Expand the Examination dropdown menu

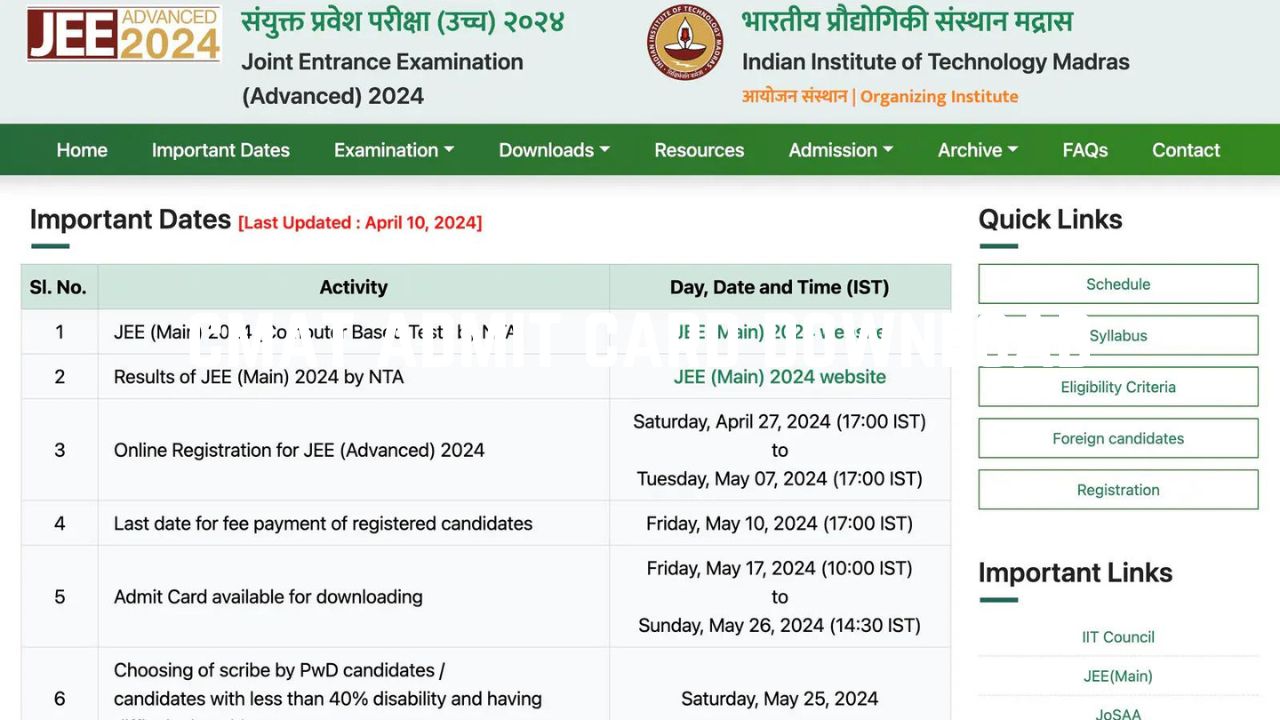point(394,150)
